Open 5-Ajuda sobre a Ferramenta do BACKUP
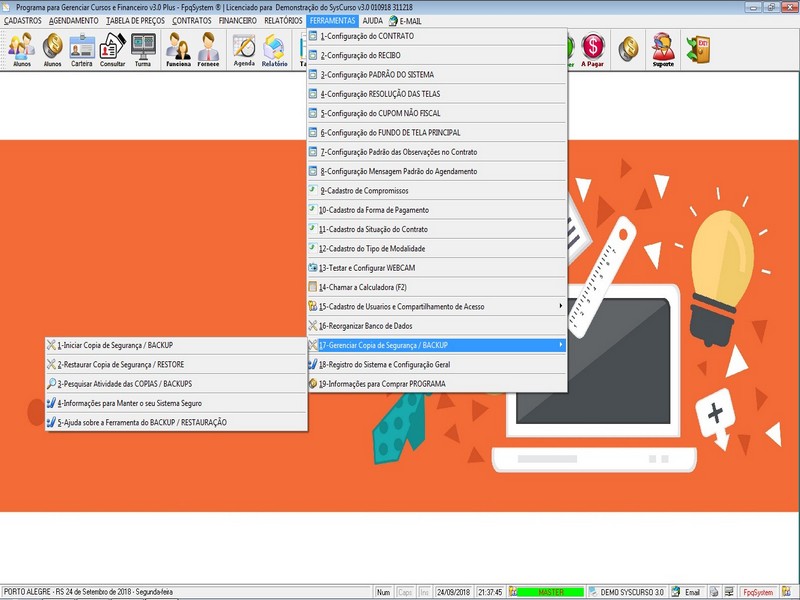Viewport: 800px width, 600px height. pos(176,422)
